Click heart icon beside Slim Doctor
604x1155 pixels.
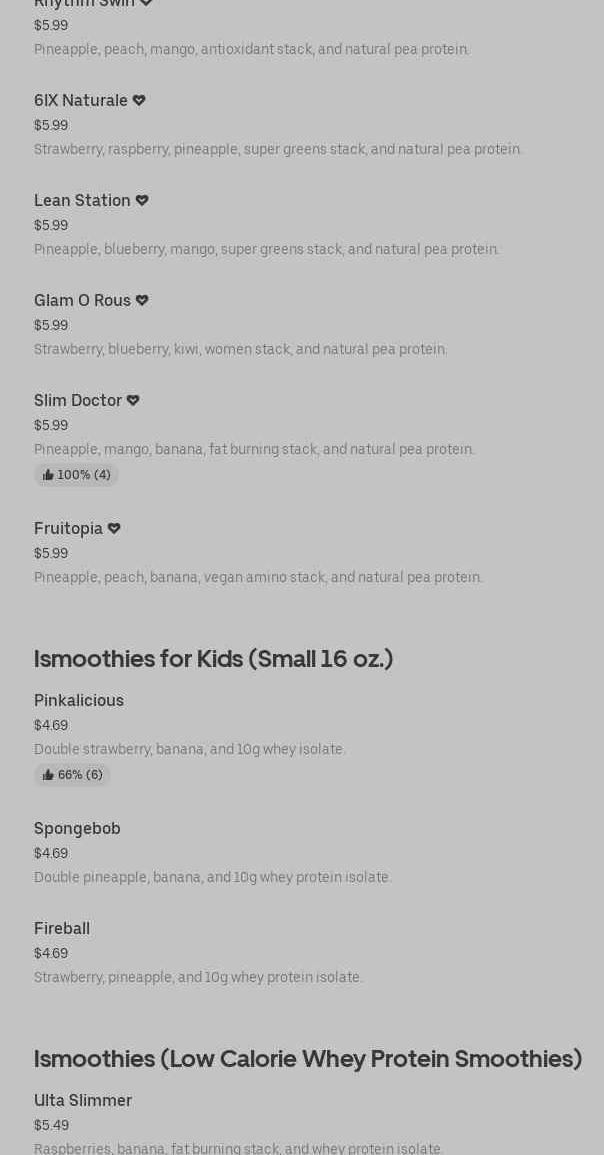coord(133,400)
